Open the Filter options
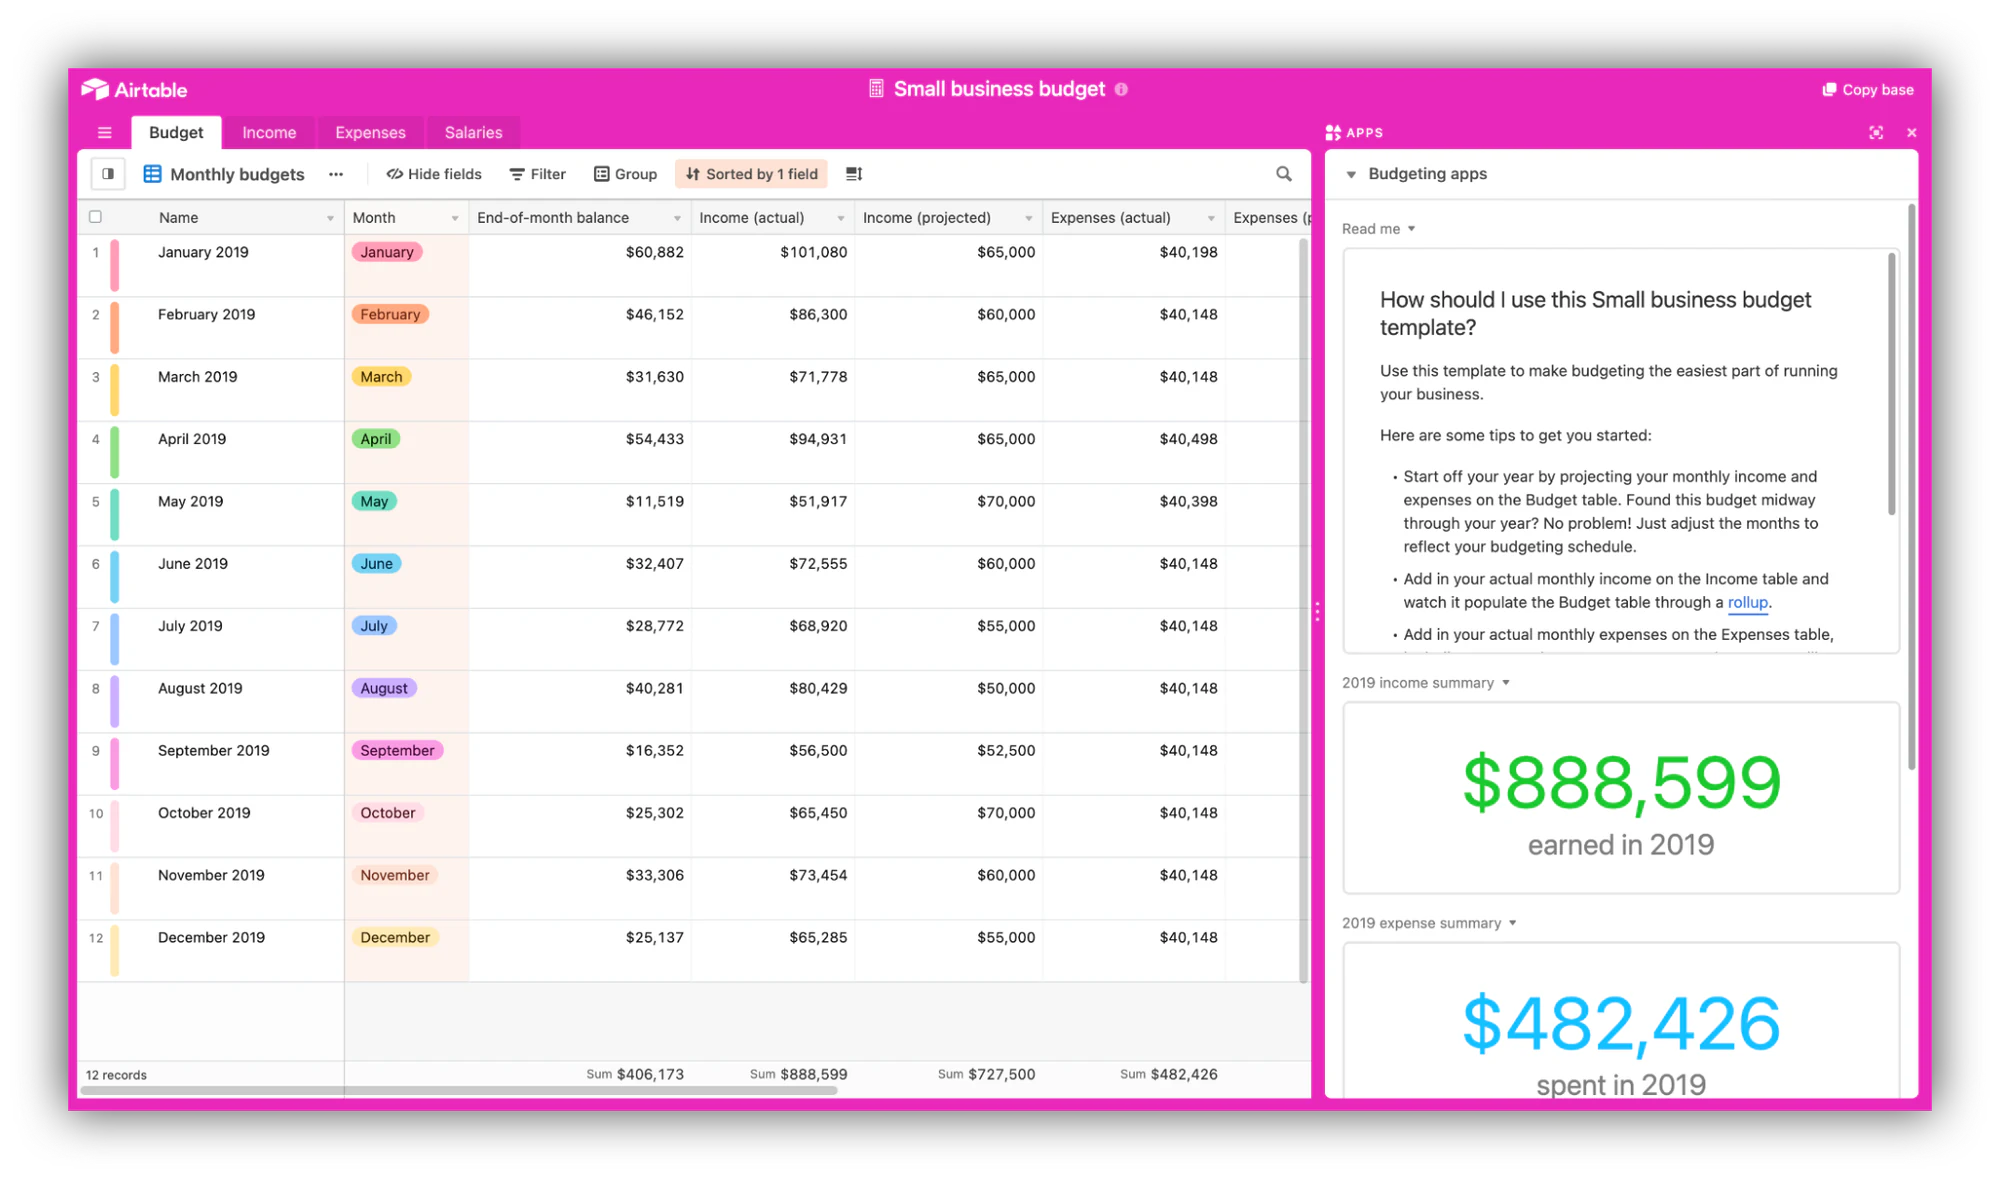Image resolution: width=2000 pixels, height=1179 pixels. click(x=538, y=174)
